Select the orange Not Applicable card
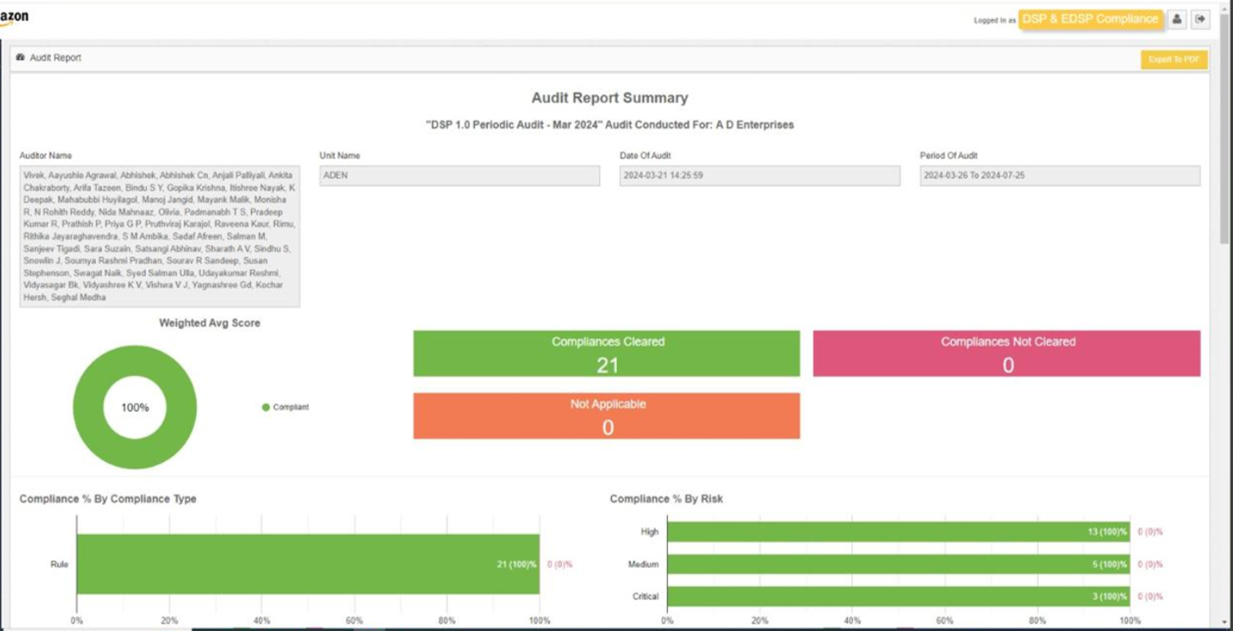Screen dimensions: 1233x631 (607, 416)
